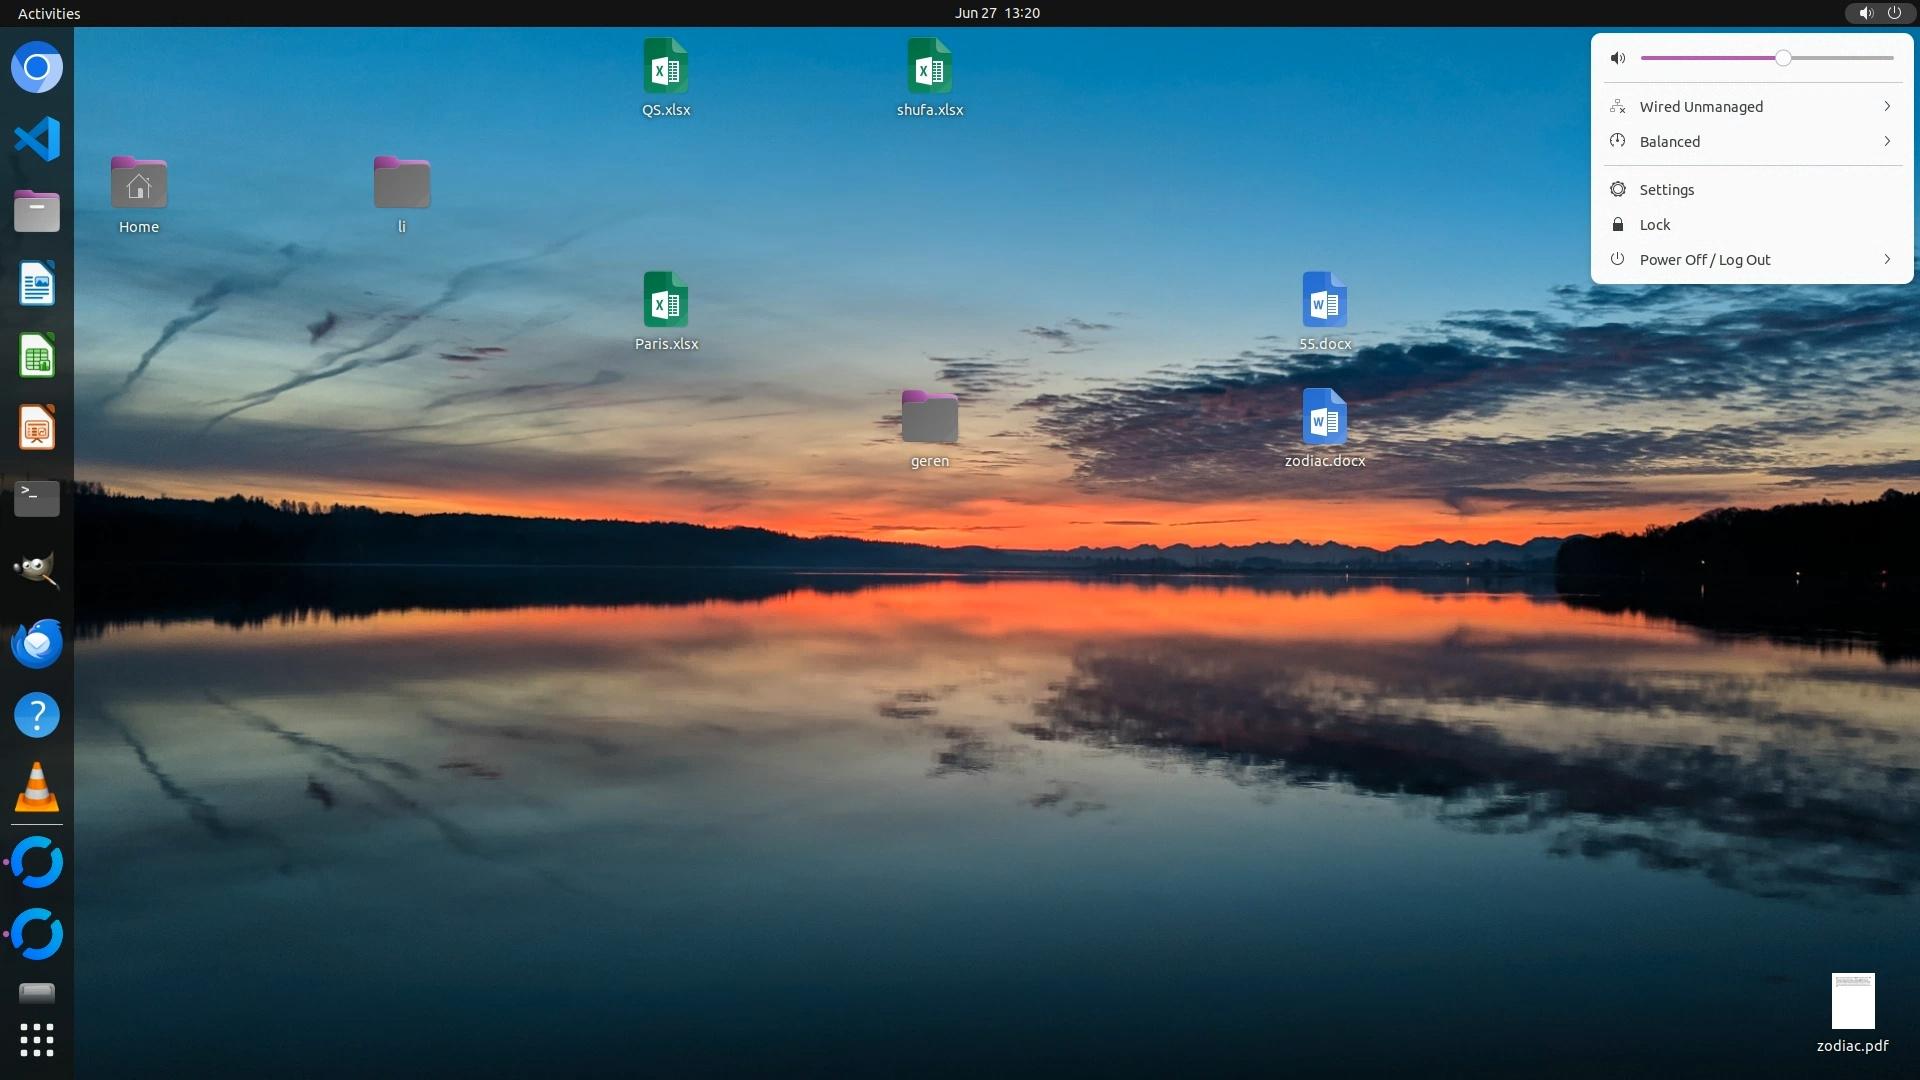Launch VLC media player from dock
This screenshot has height=1080, width=1920.
tap(37, 788)
